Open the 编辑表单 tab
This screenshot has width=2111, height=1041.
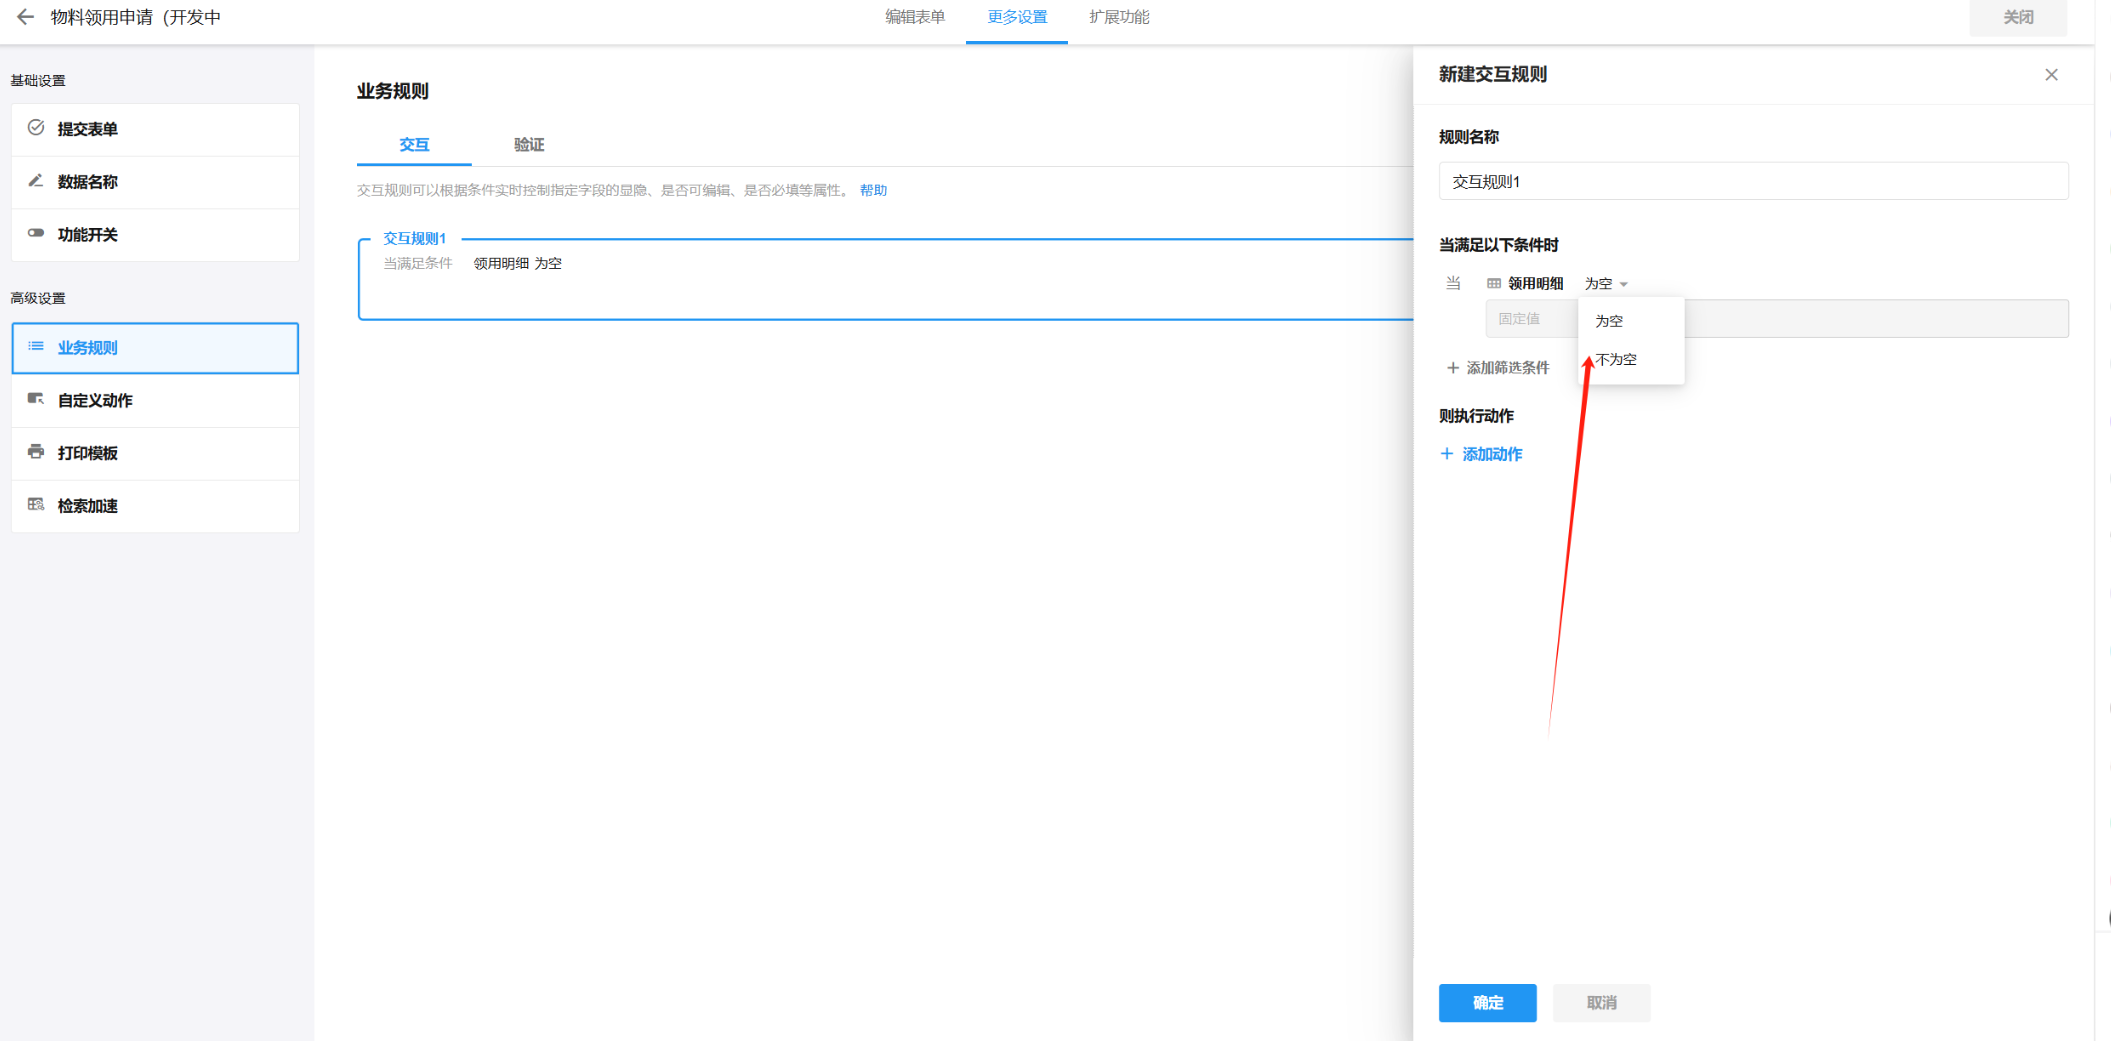point(914,17)
